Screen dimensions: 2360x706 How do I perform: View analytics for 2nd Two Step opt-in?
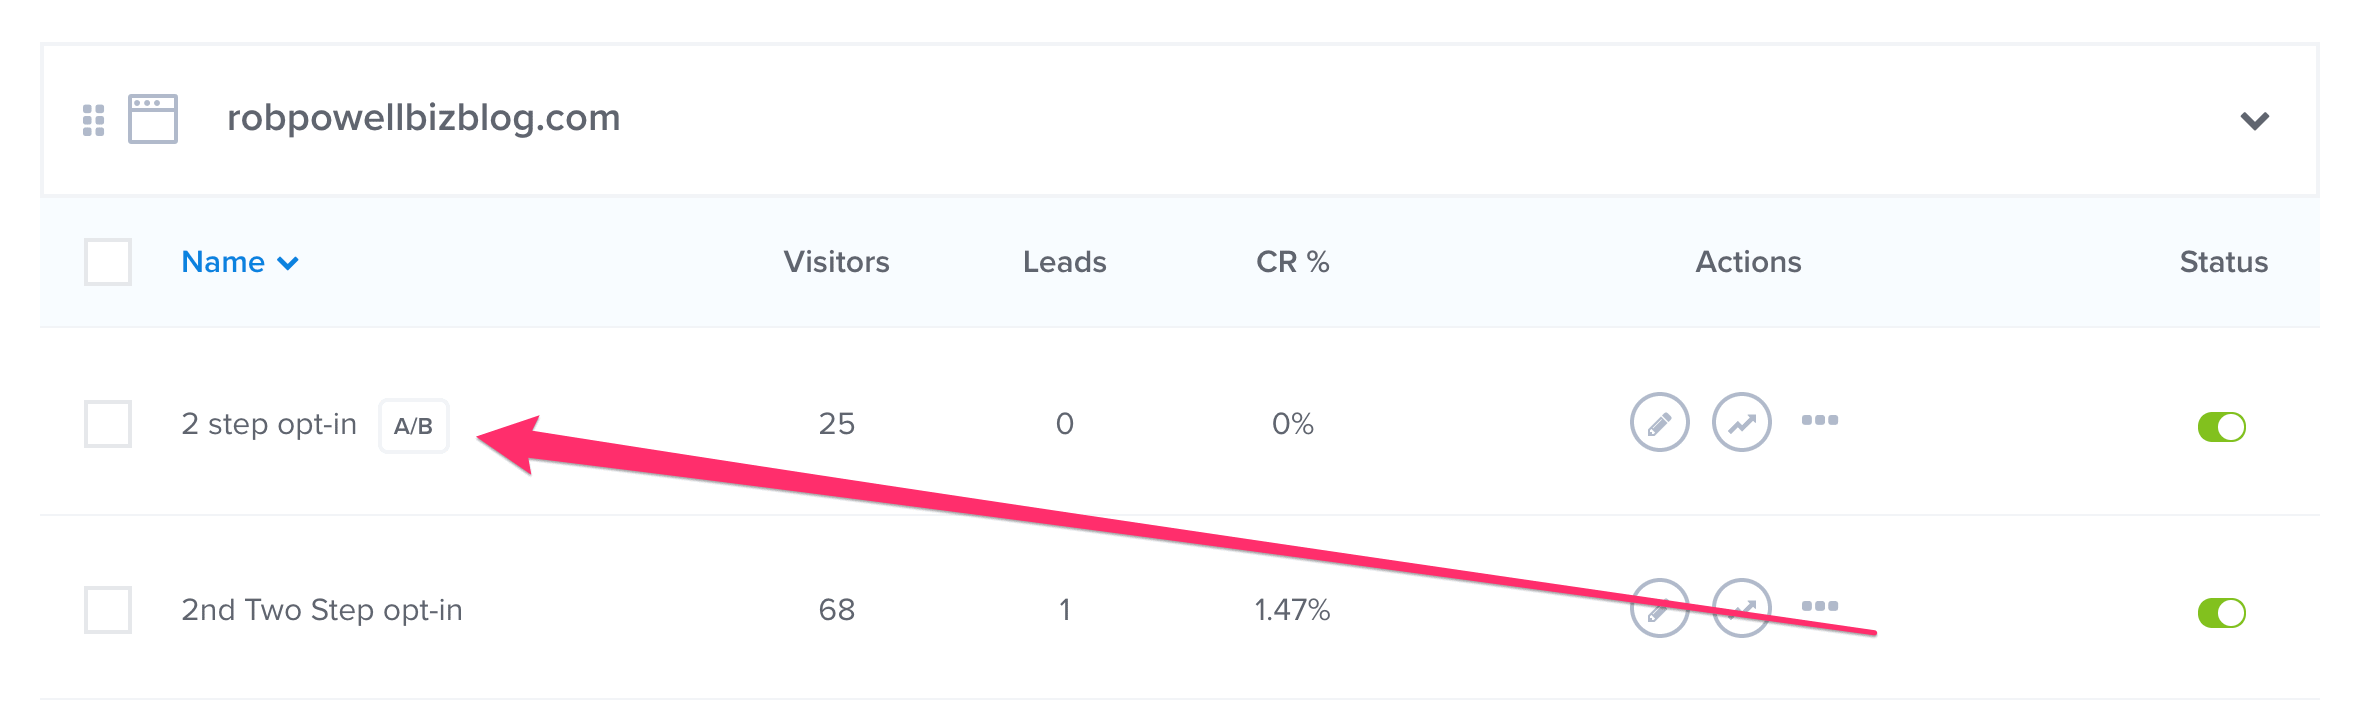[x=1741, y=608]
